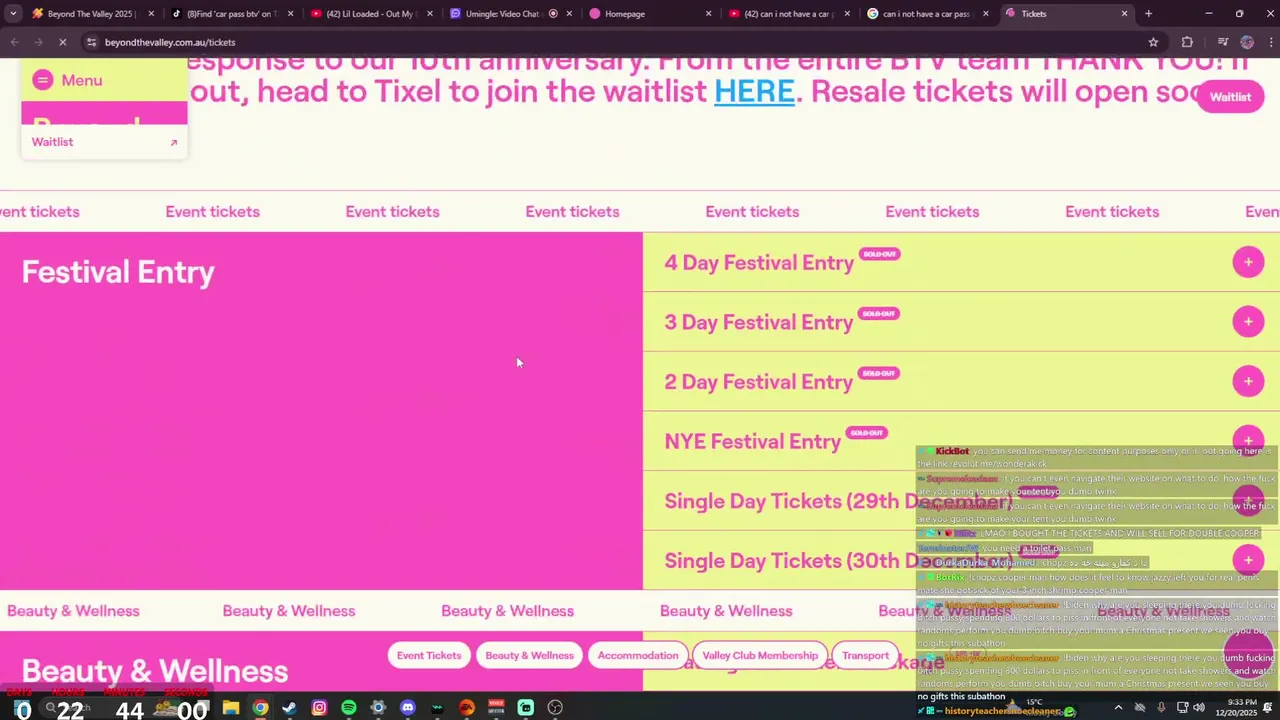This screenshot has width=1280, height=720.
Task: Open the pink Menu hamburger button
Action: point(42,80)
